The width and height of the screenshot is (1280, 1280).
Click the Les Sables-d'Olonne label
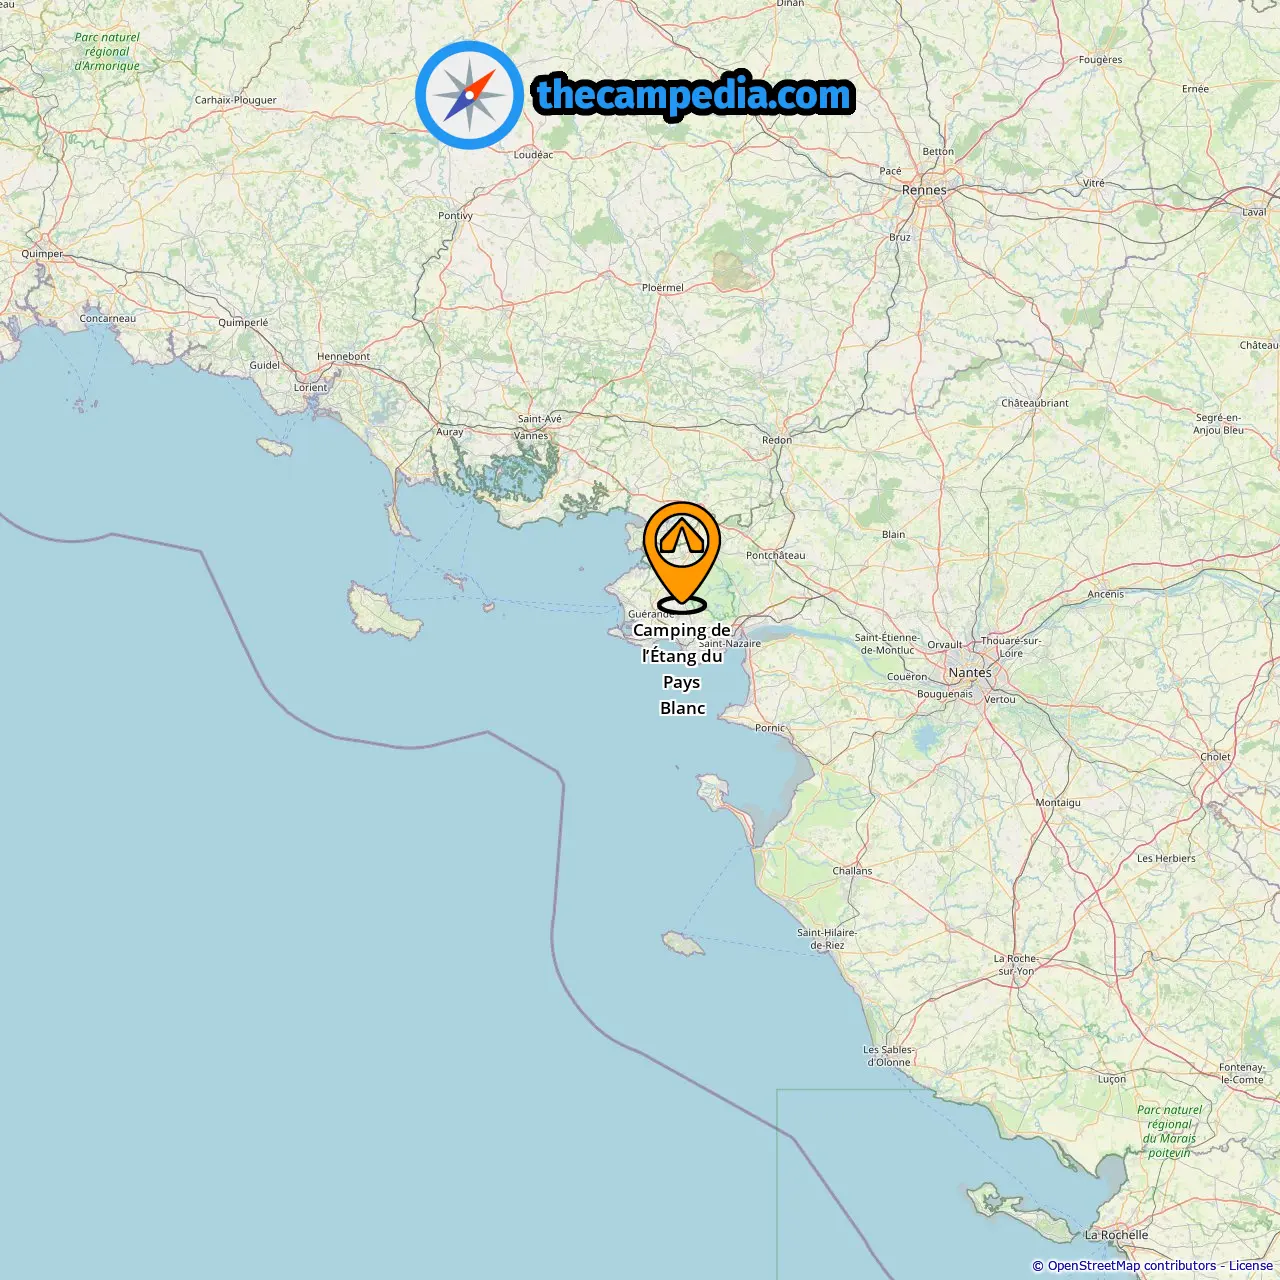click(x=889, y=1056)
